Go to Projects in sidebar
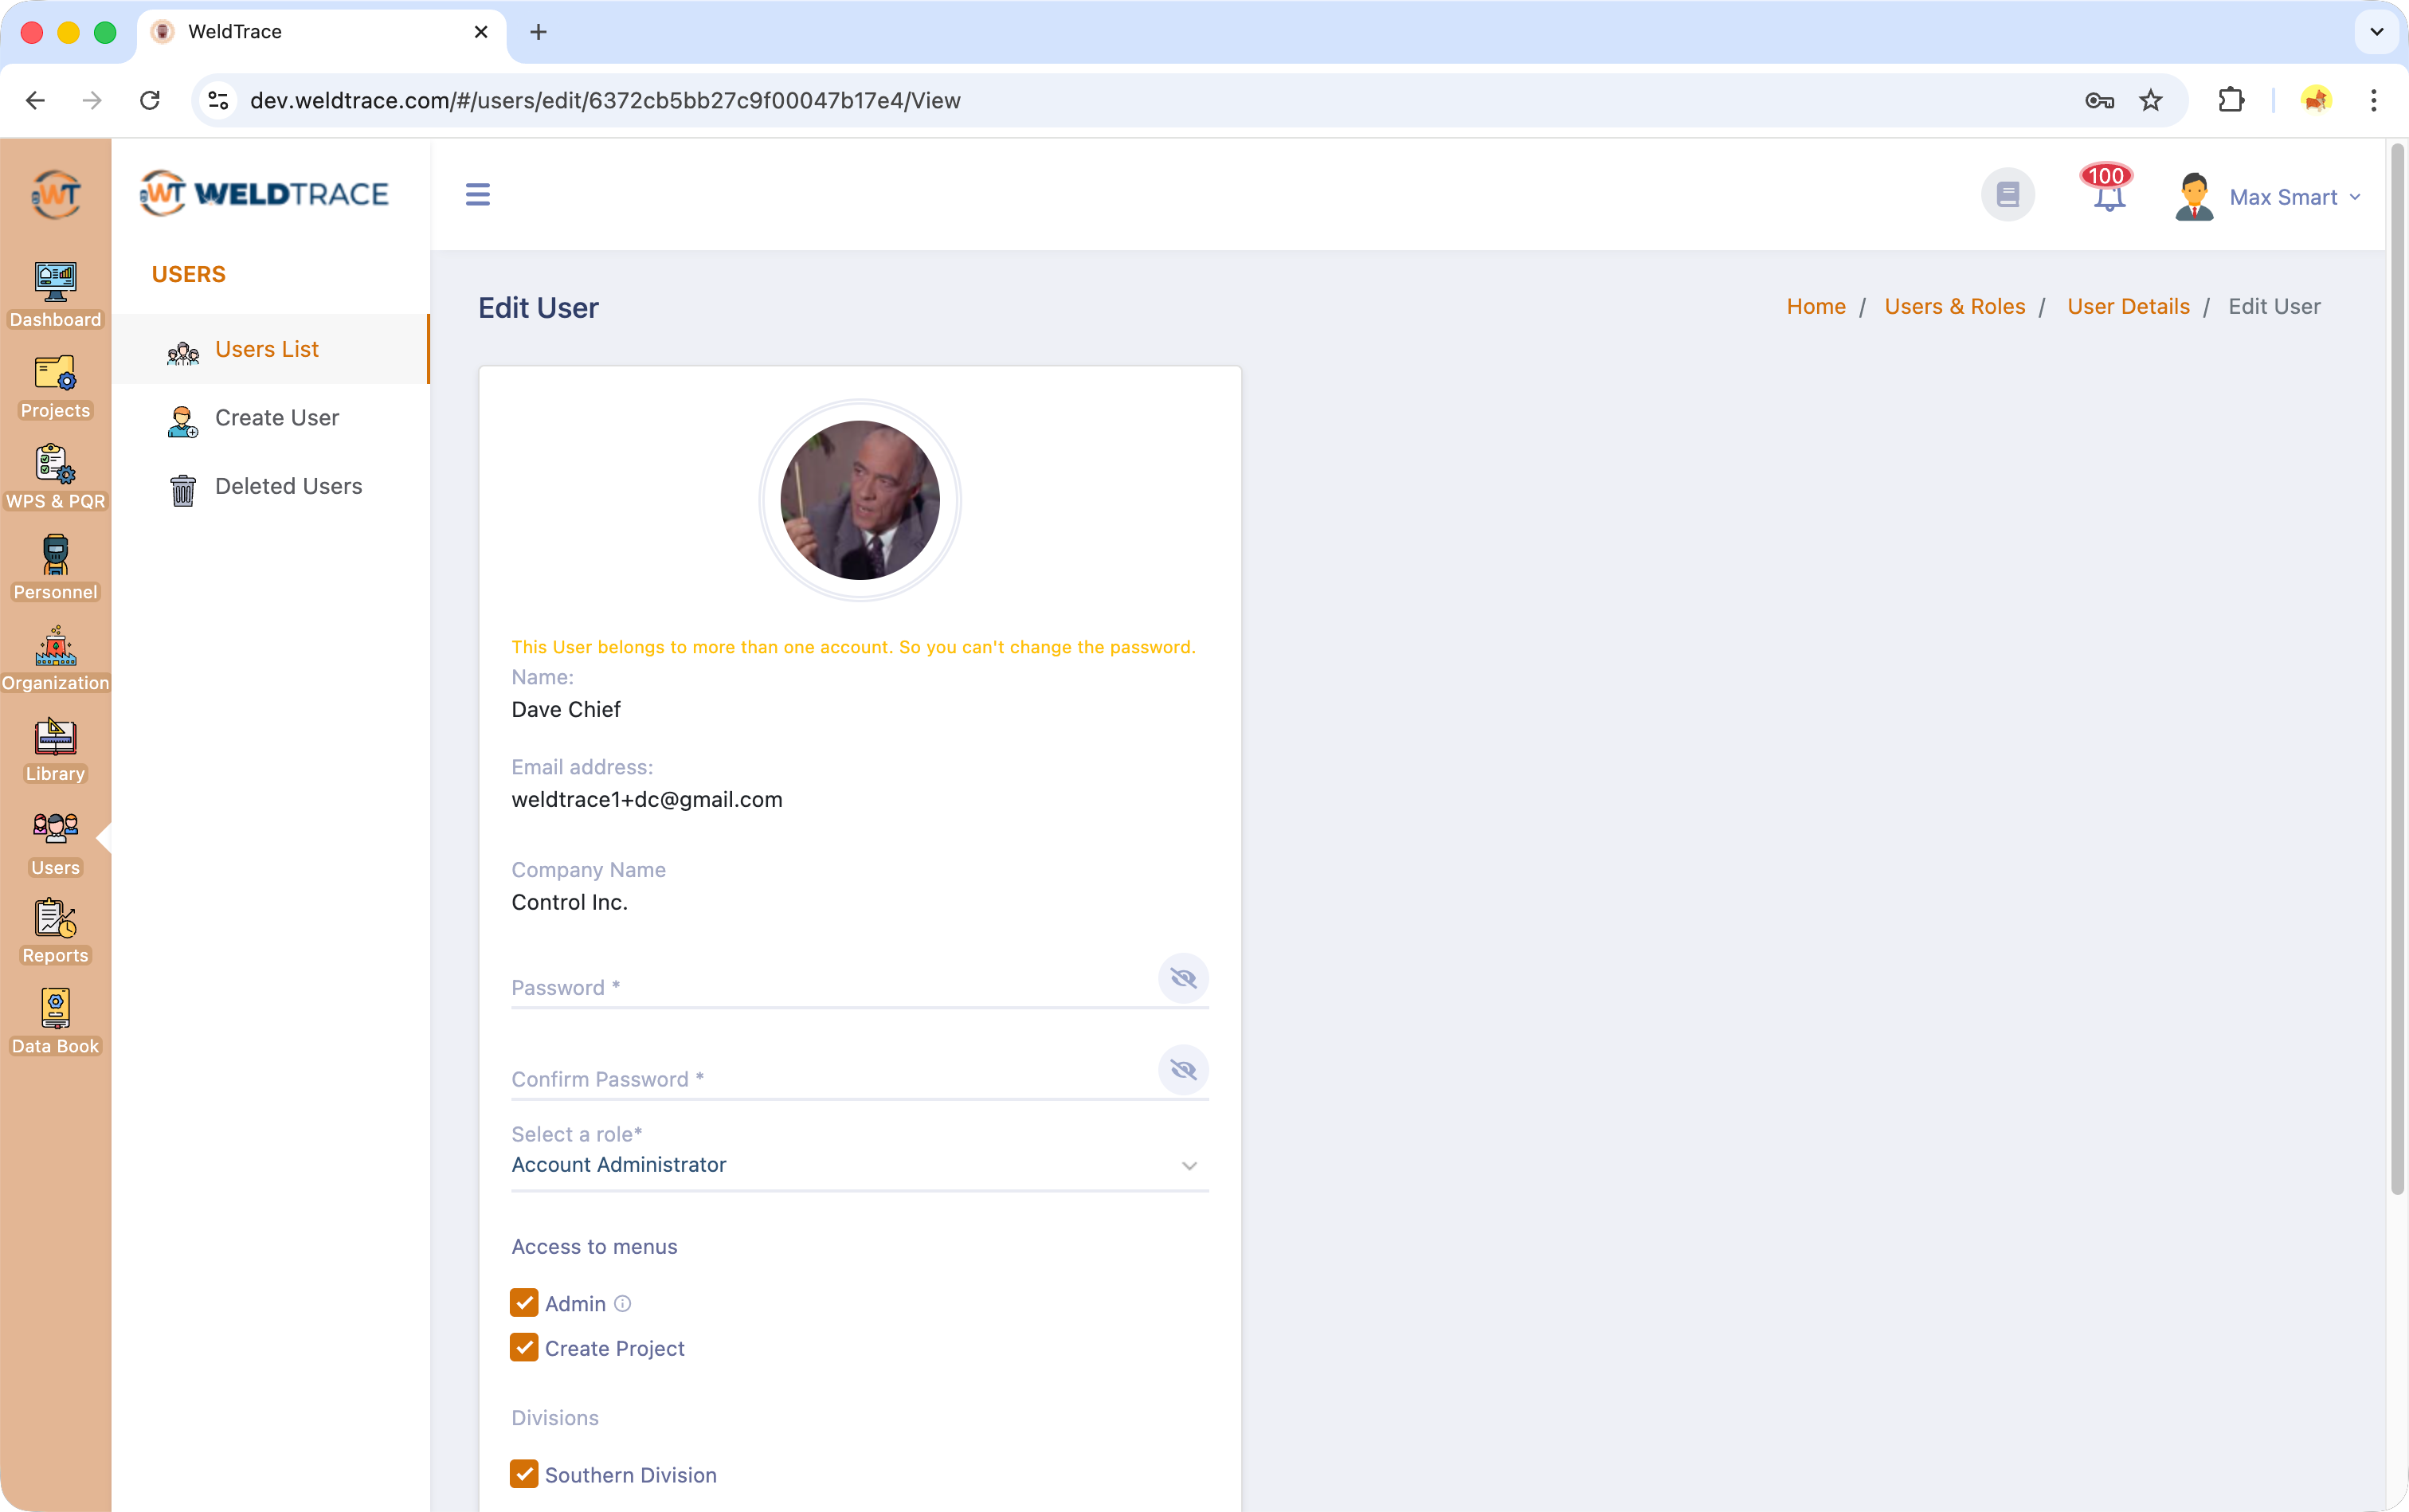2409x1512 pixels. (x=55, y=386)
